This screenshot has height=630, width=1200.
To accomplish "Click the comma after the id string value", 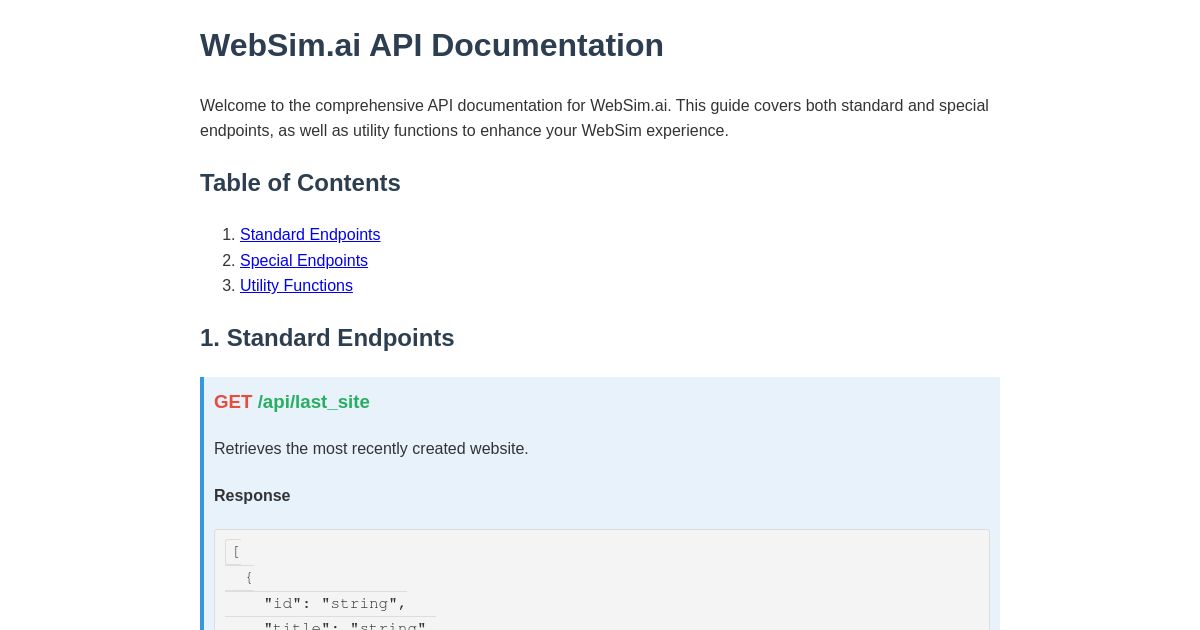I will (402, 603).
